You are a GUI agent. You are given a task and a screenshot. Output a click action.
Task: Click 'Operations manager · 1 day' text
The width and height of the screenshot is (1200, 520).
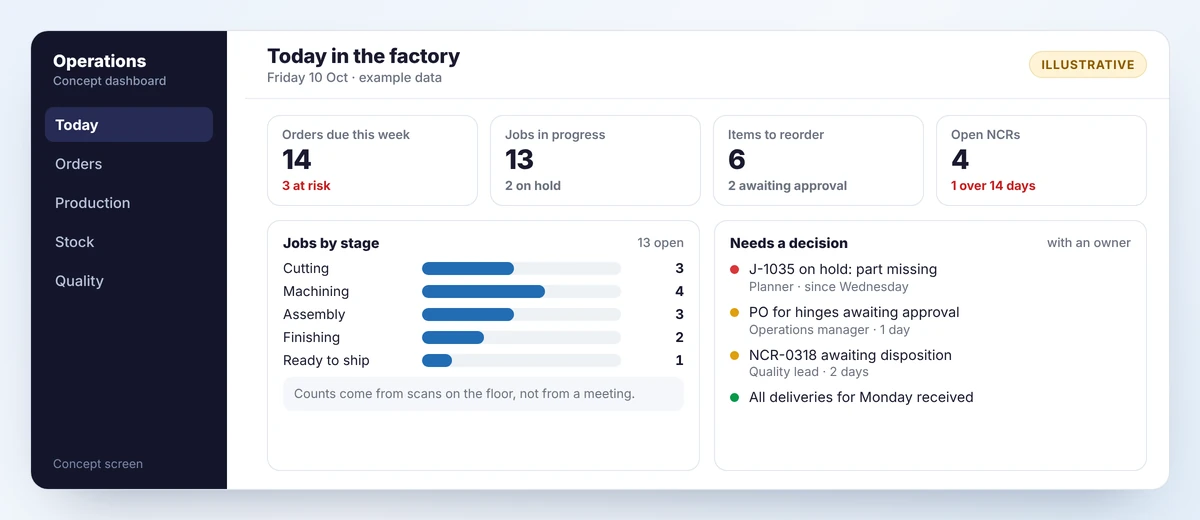tap(829, 330)
